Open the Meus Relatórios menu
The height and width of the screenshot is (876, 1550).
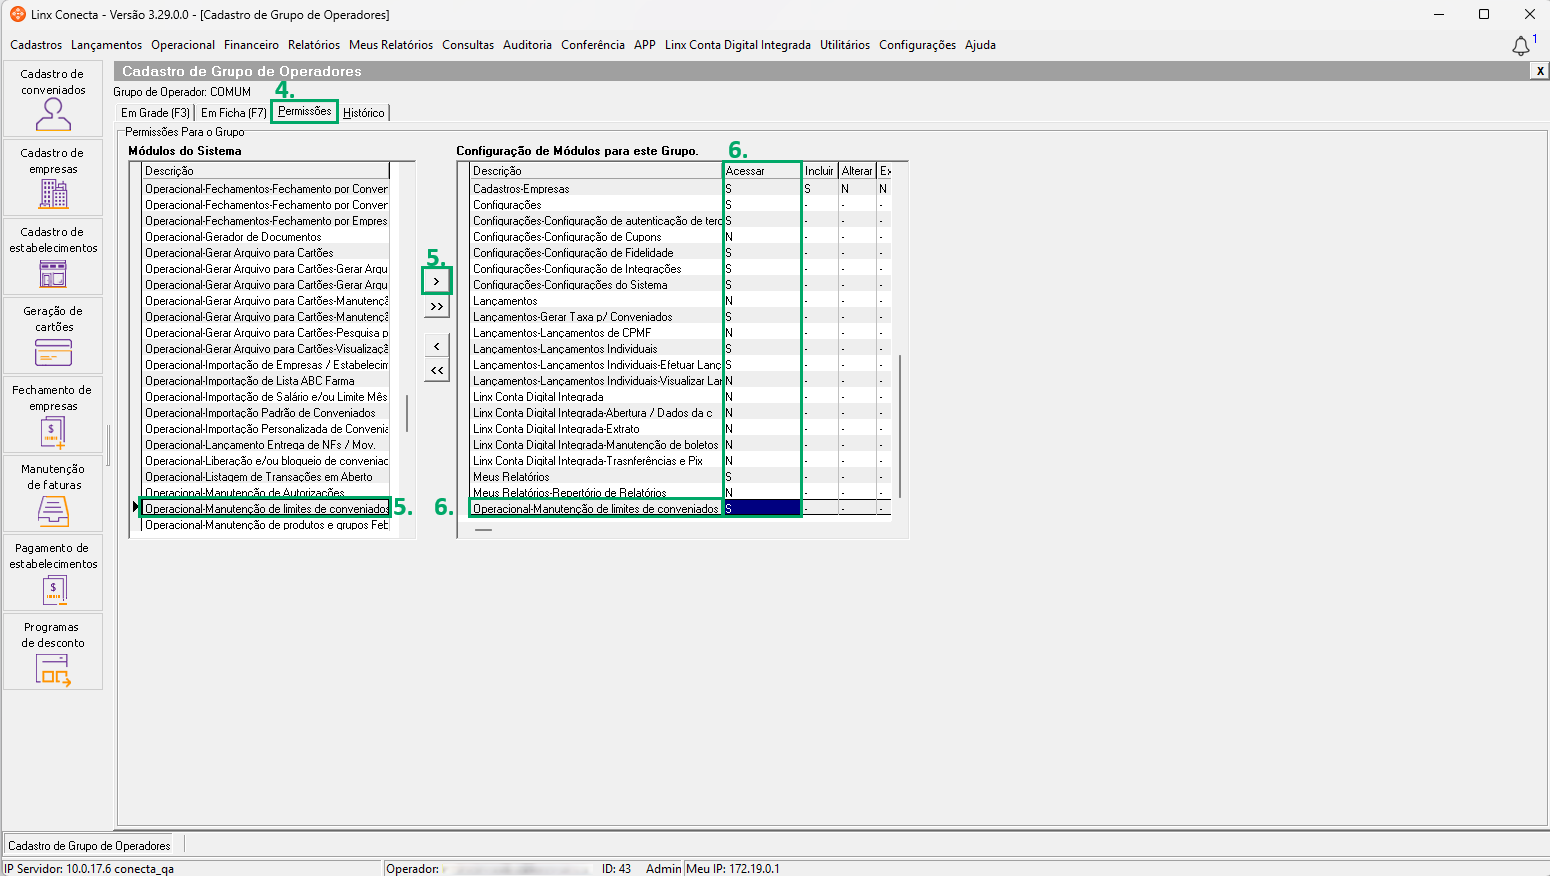coord(391,45)
